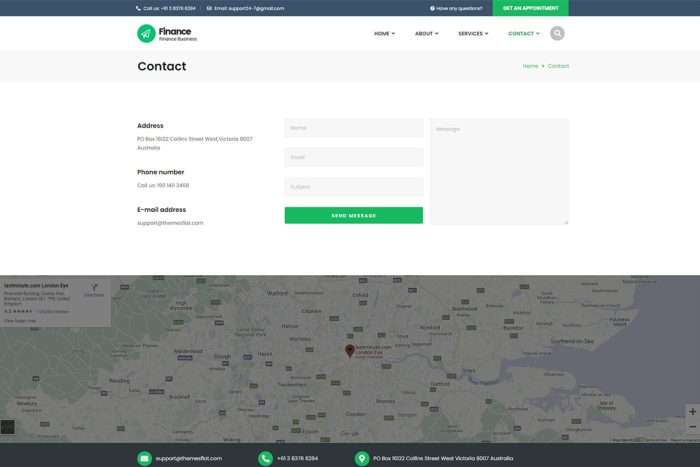Zoom in the map with plus button
Image resolution: width=700 pixels, height=467 pixels.
(x=692, y=412)
